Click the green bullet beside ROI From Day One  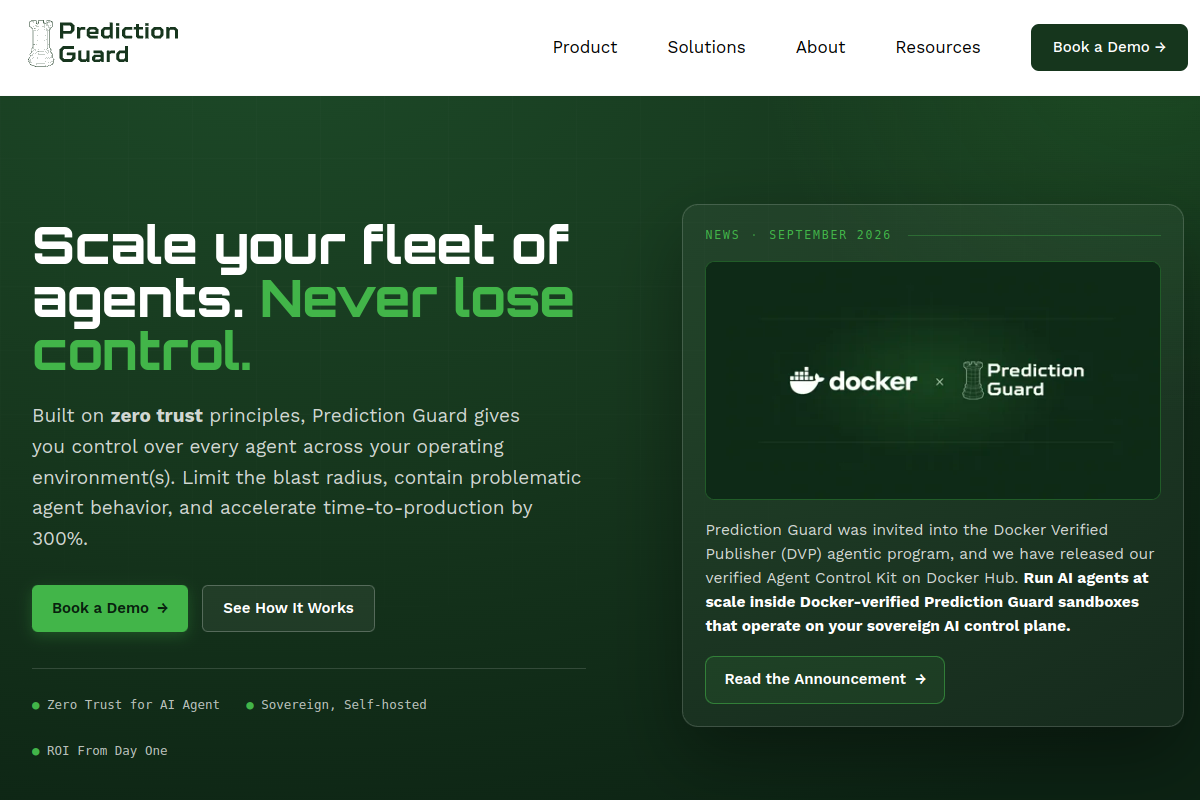[x=36, y=752]
